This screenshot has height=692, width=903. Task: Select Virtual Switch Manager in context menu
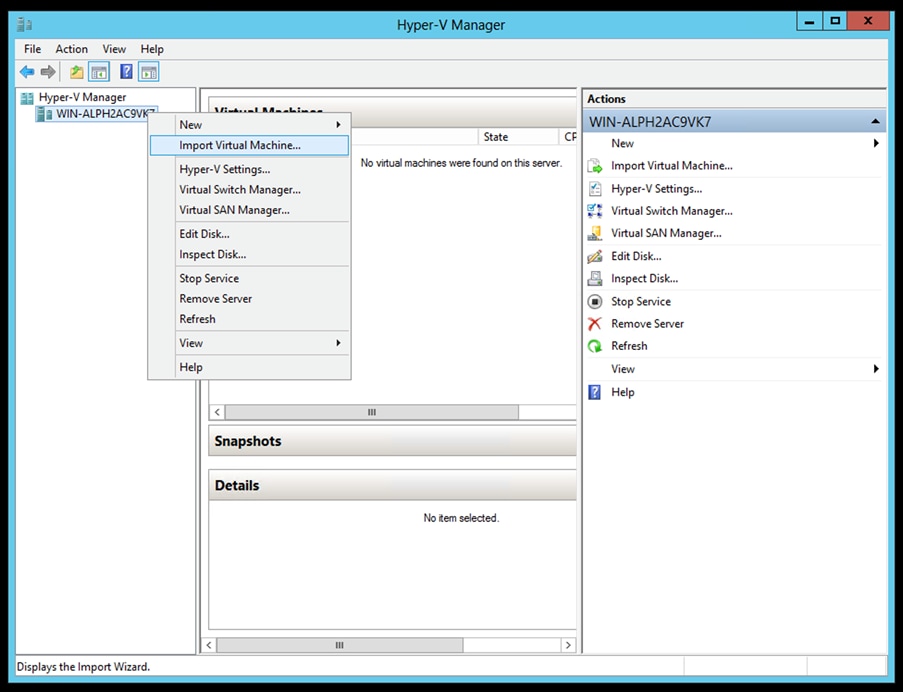pyautogui.click(x=249, y=189)
